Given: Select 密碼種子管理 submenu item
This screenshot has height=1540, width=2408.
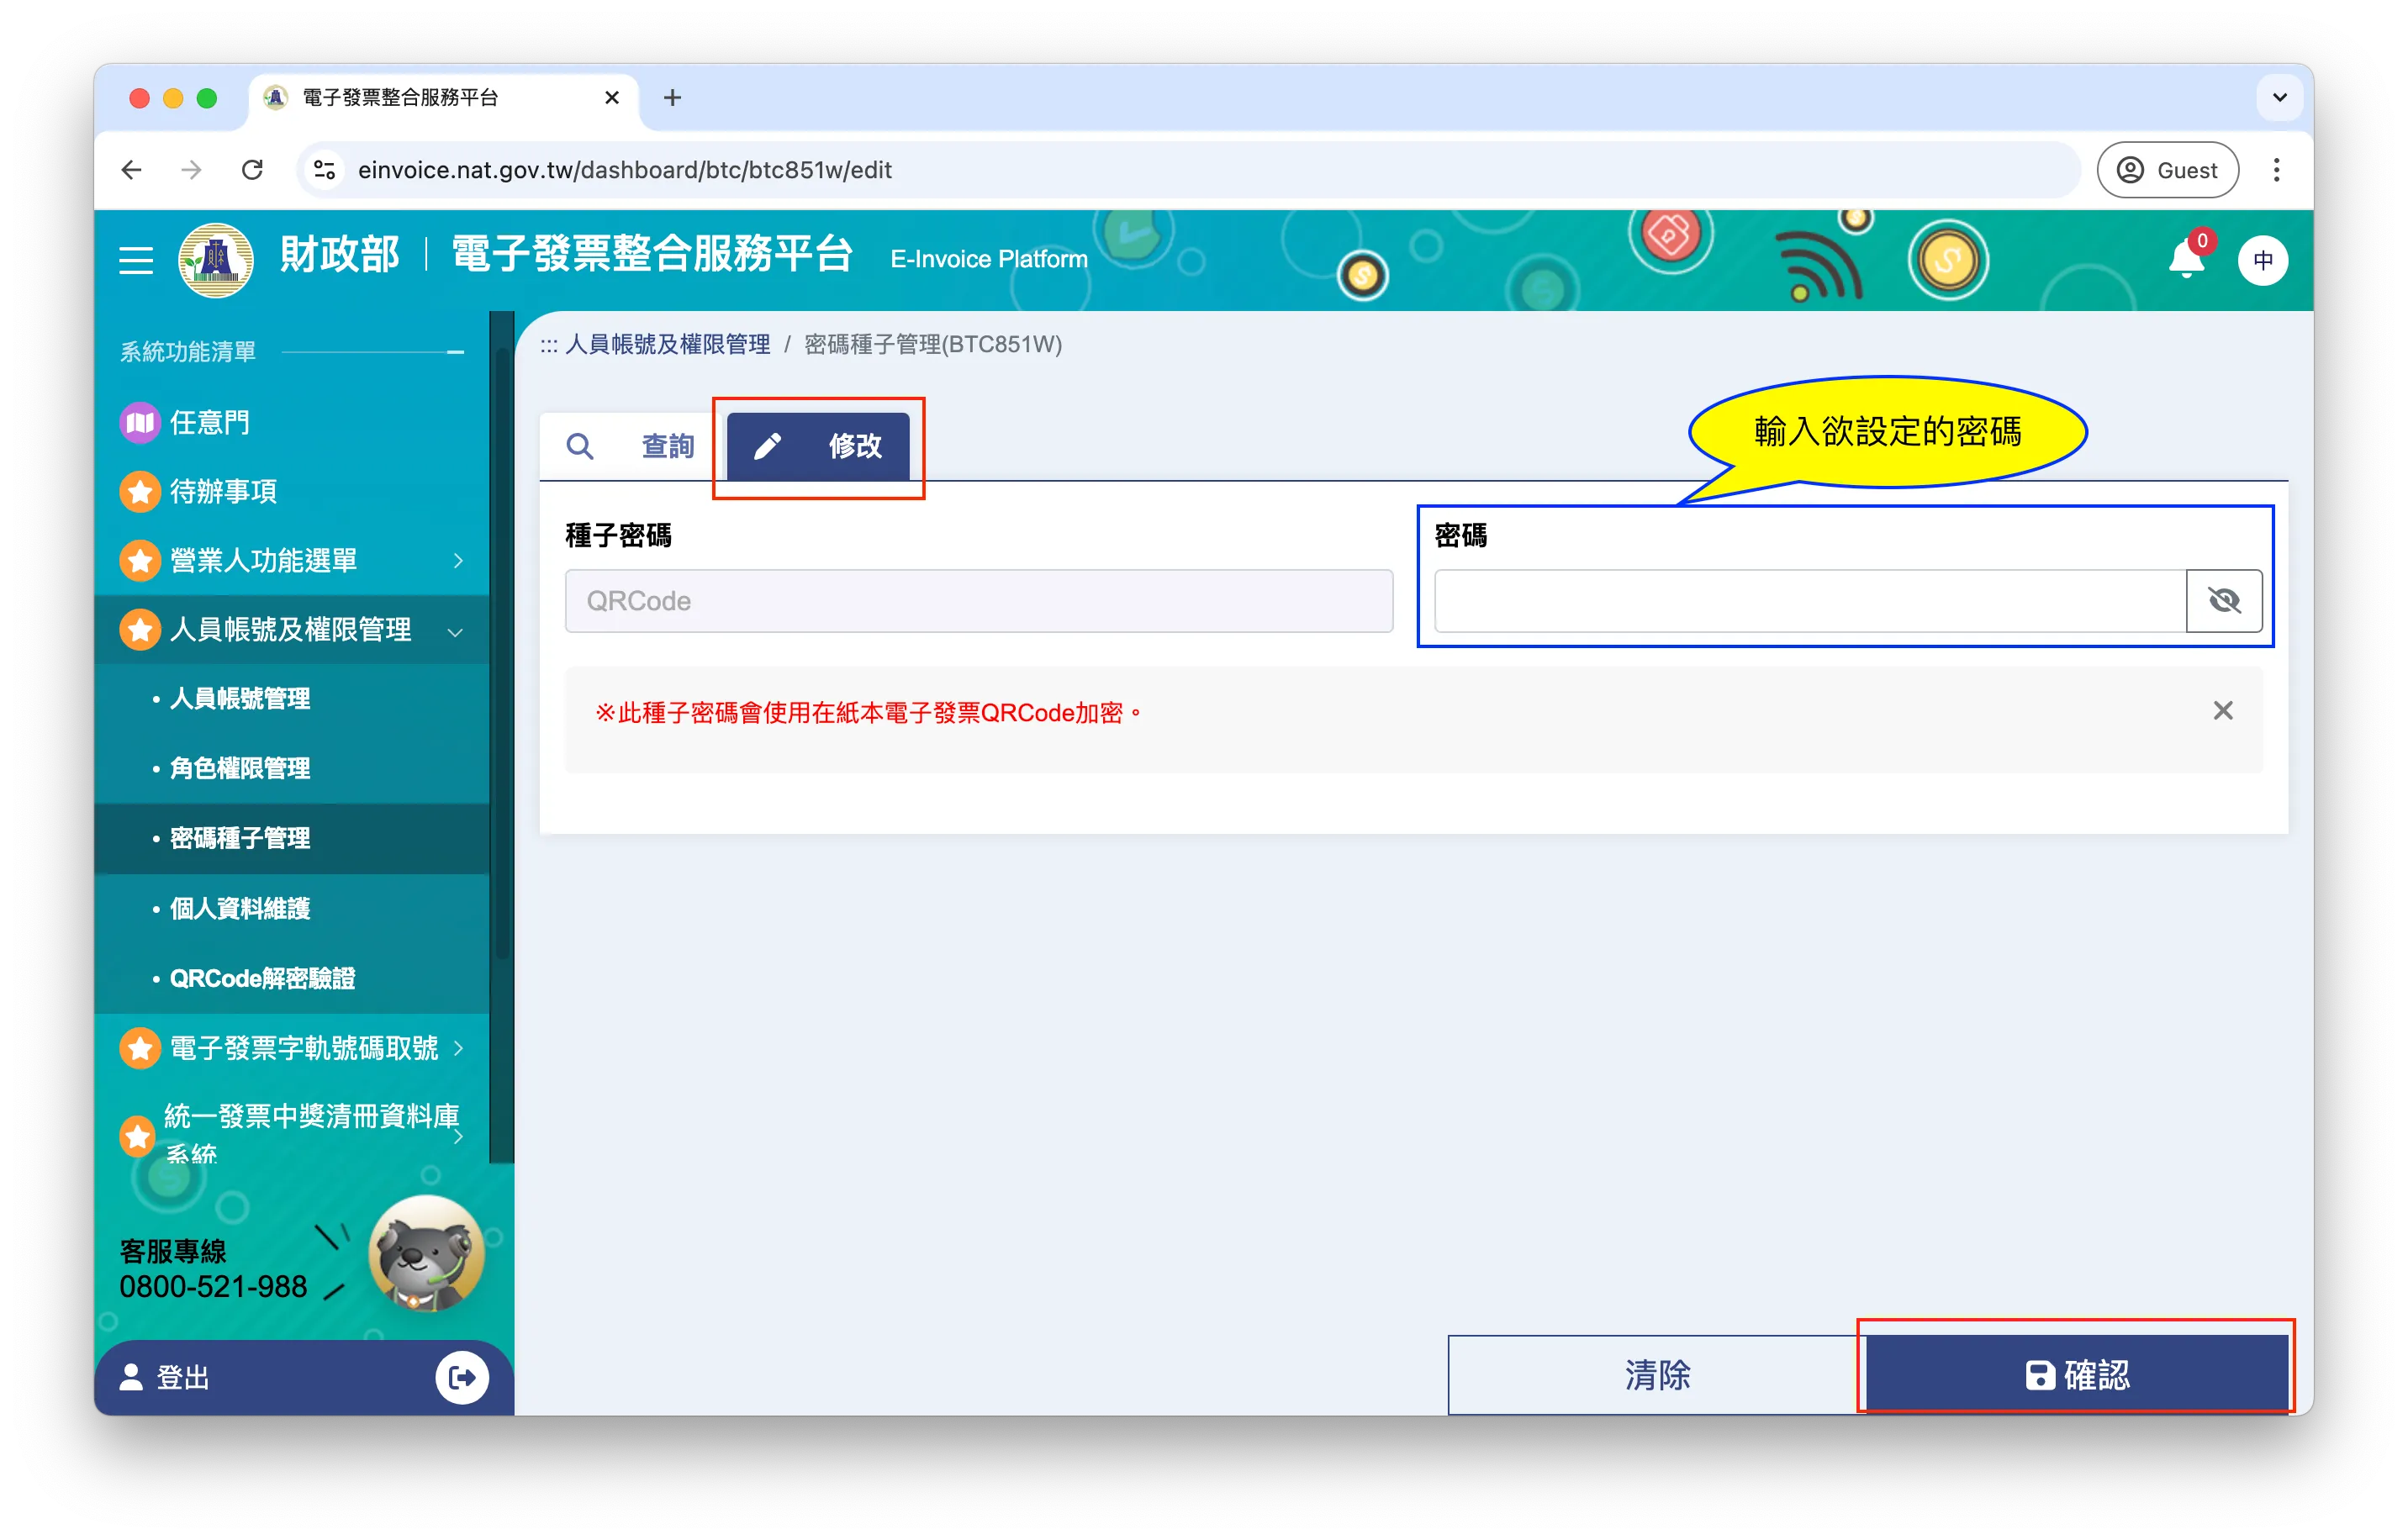Looking at the screenshot, I should [x=240, y=838].
